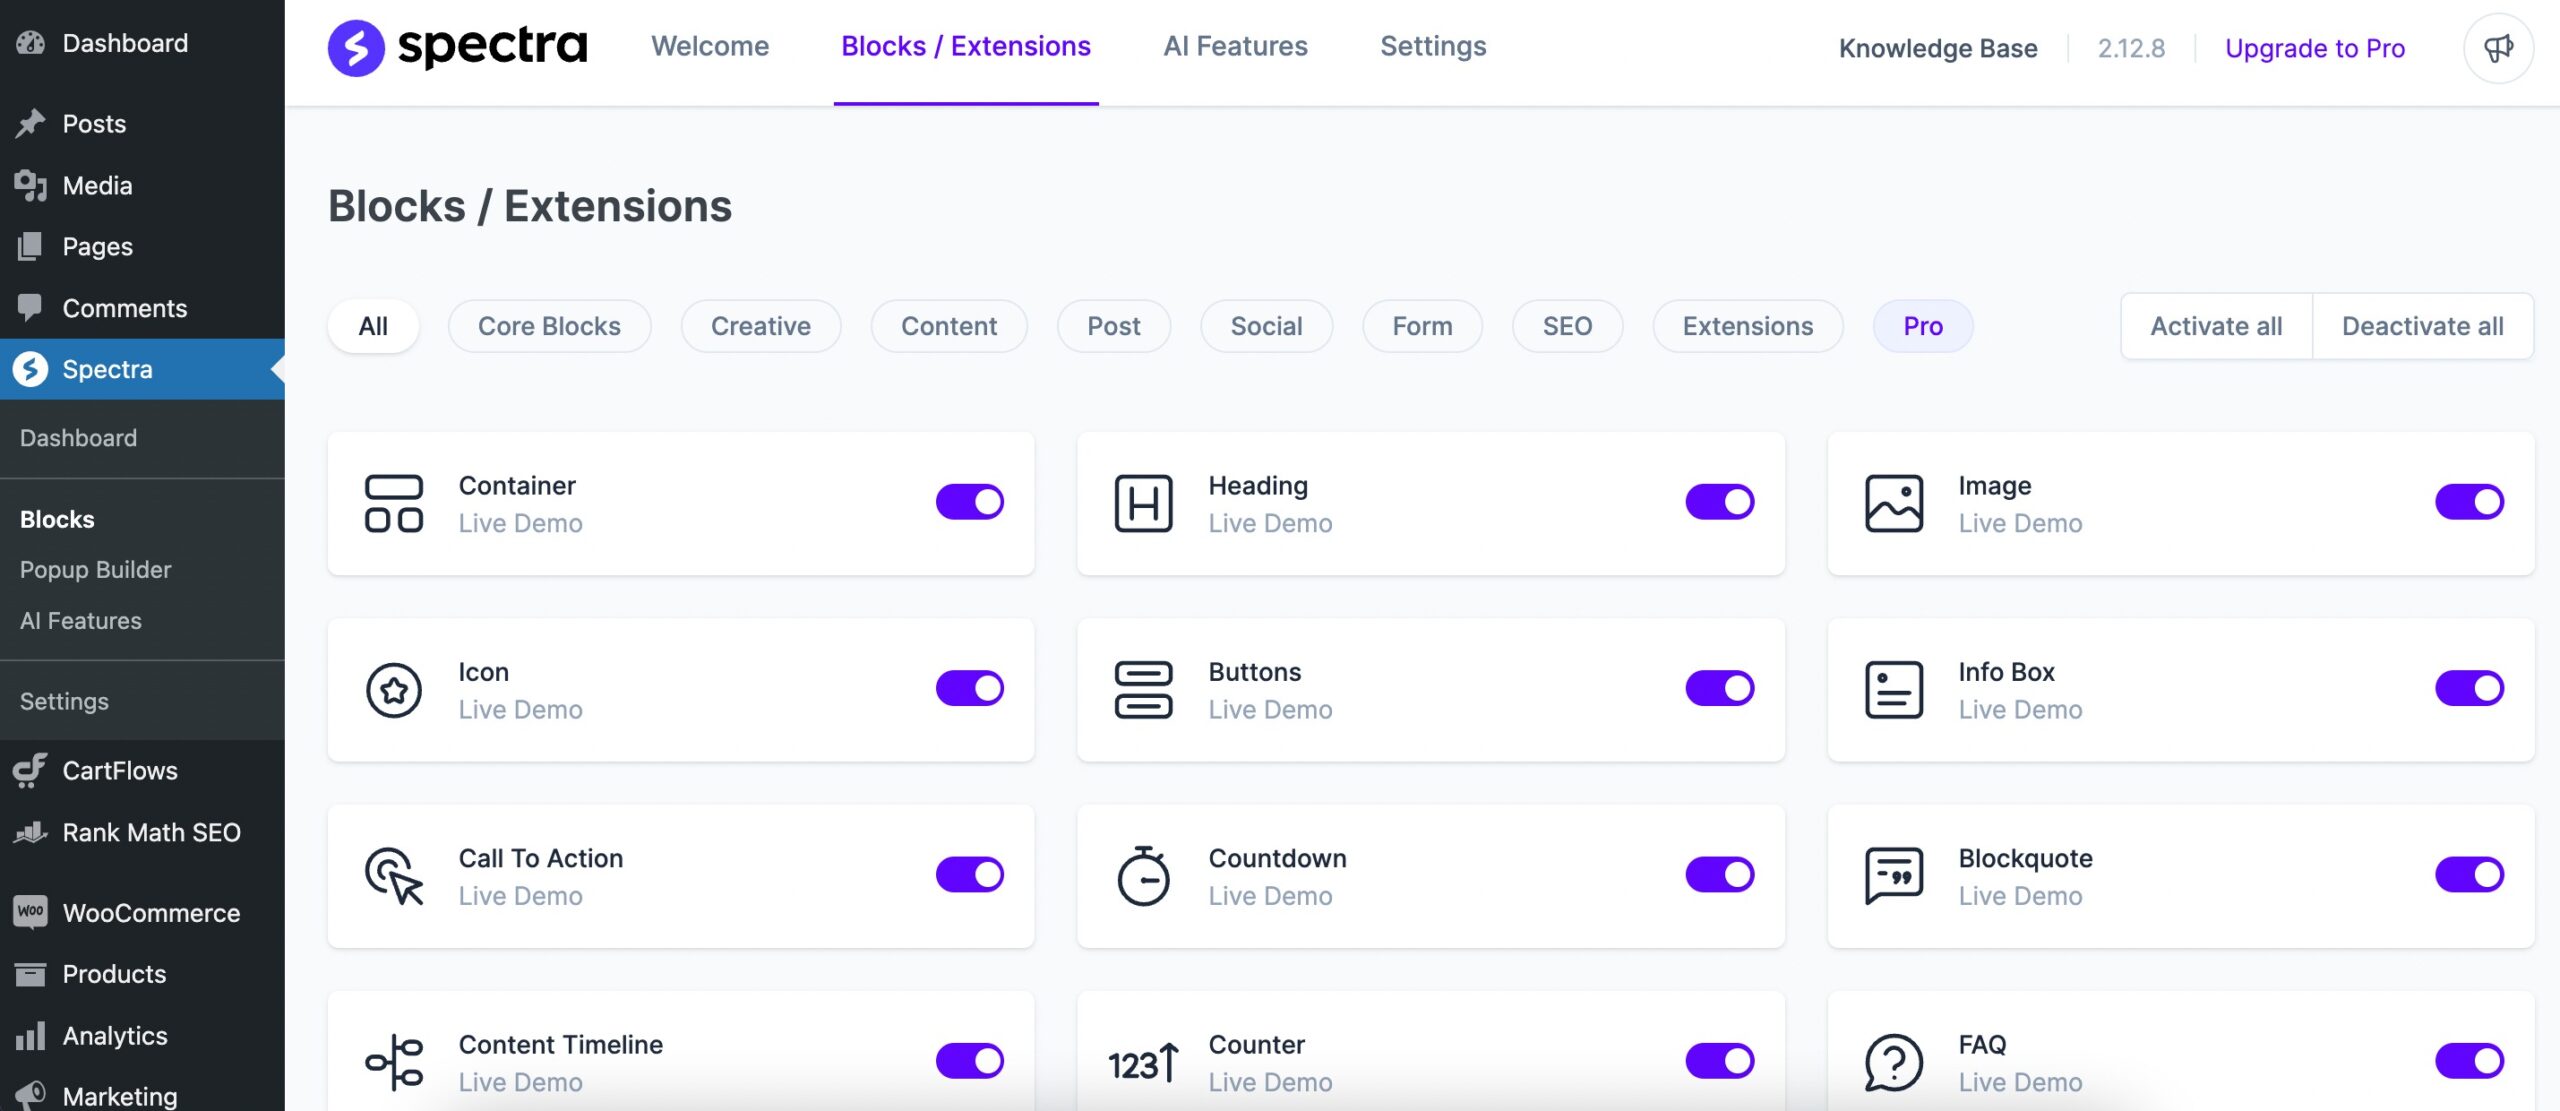Click the Blockquote block icon
The image size is (2560, 1111).
[x=1894, y=876]
